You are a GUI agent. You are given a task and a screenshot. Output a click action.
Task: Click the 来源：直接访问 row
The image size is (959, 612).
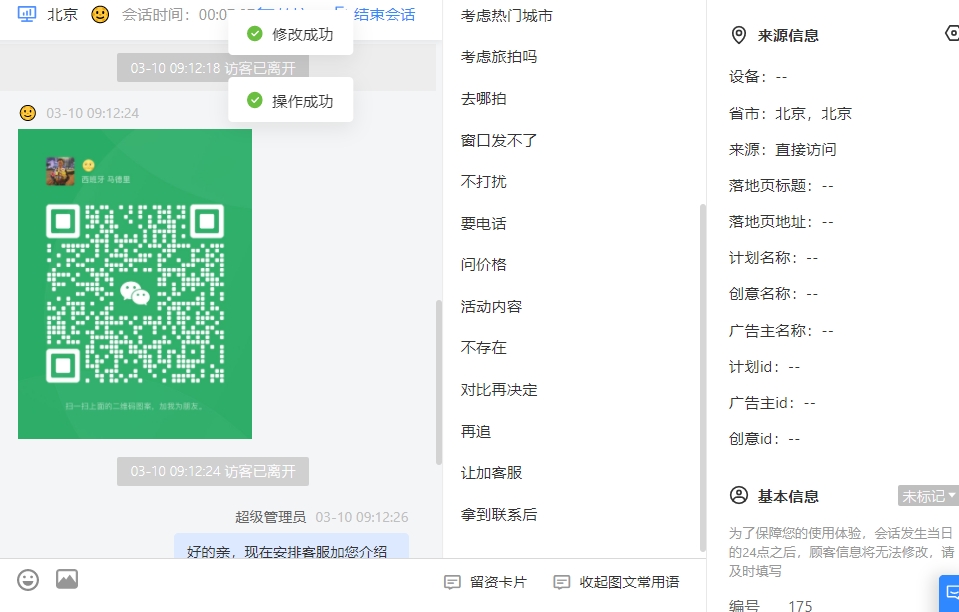tap(782, 150)
